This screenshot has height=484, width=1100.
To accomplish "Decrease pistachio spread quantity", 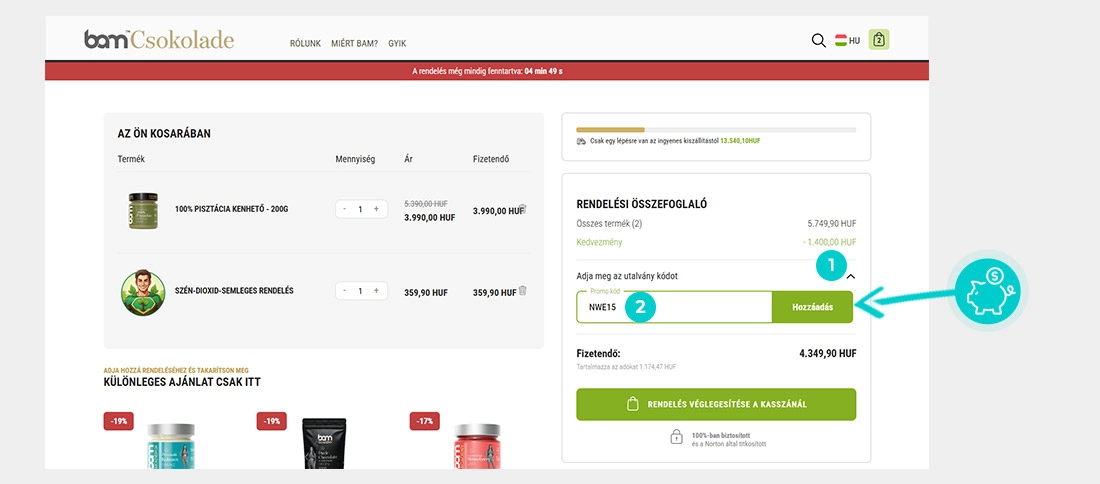I will (x=344, y=209).
